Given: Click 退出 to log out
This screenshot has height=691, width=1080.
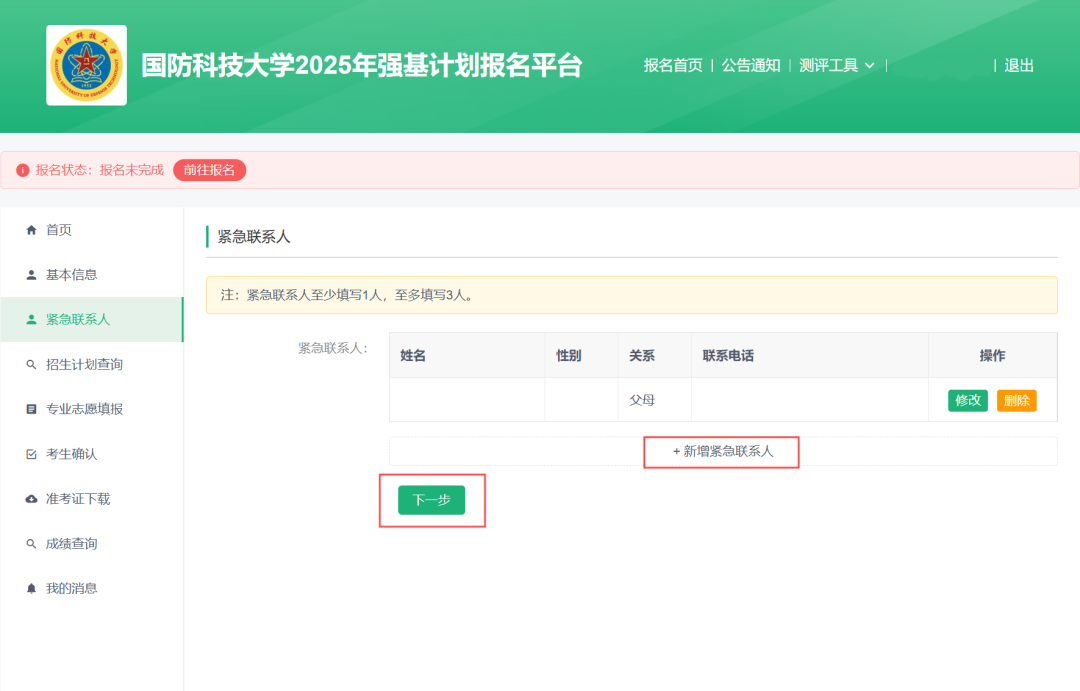Looking at the screenshot, I should [1019, 65].
